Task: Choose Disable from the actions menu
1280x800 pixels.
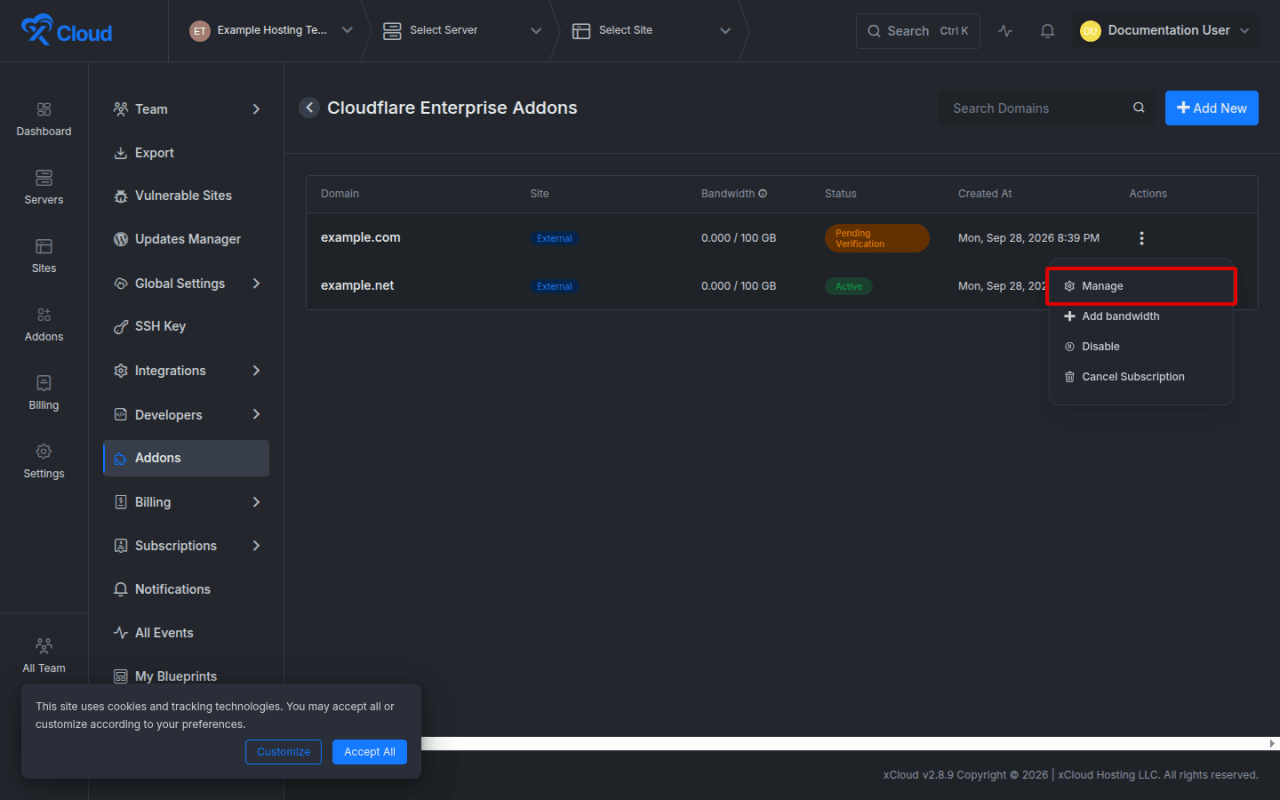Action: (1141, 346)
